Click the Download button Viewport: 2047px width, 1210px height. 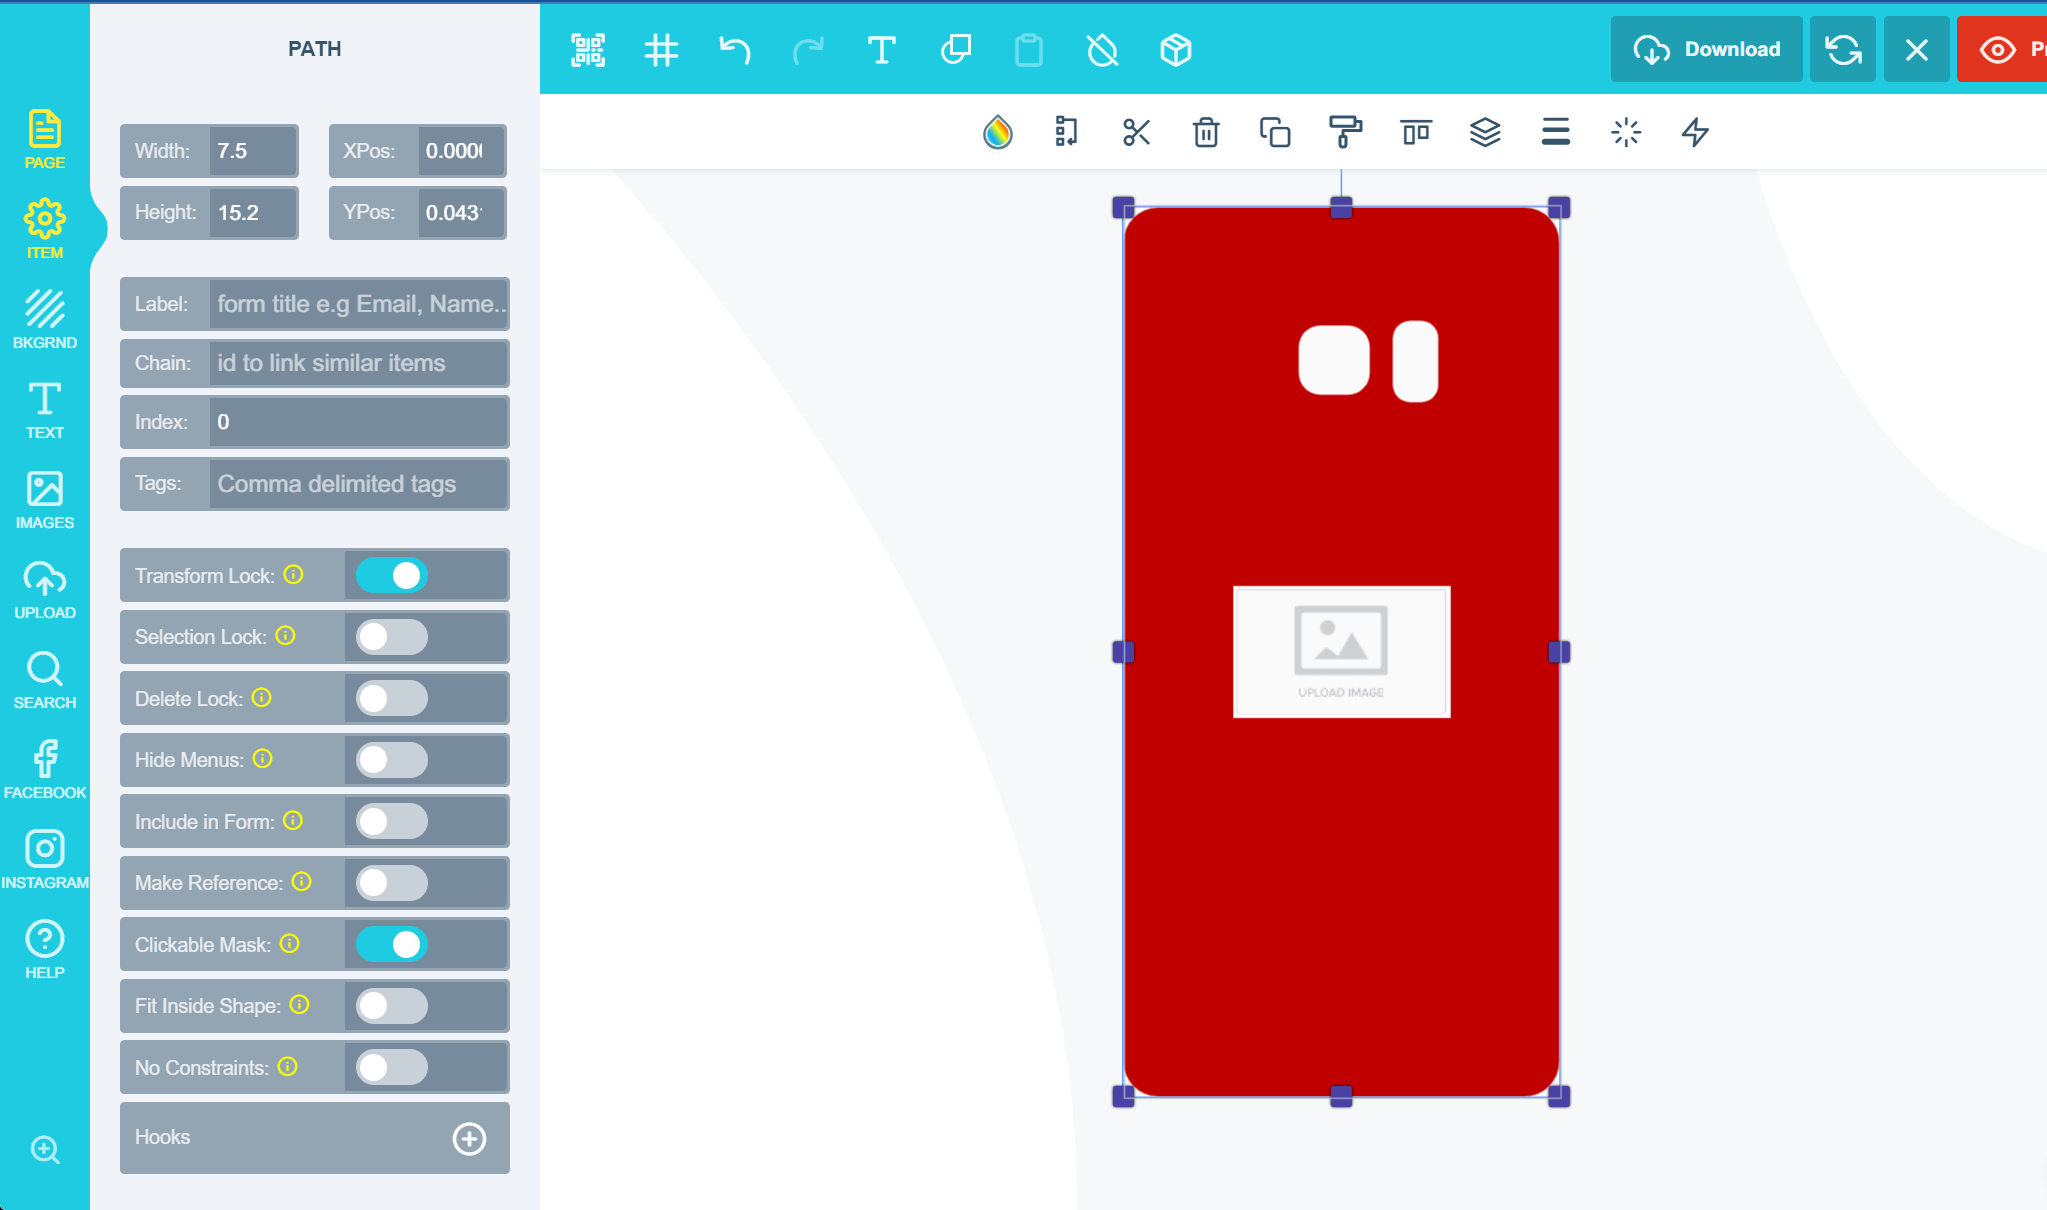pos(1706,49)
